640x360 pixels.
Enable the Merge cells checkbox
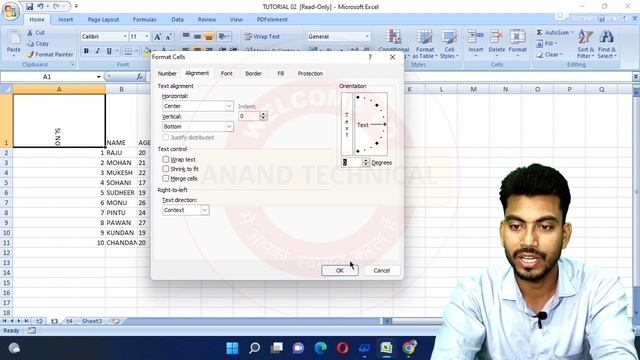click(165, 178)
